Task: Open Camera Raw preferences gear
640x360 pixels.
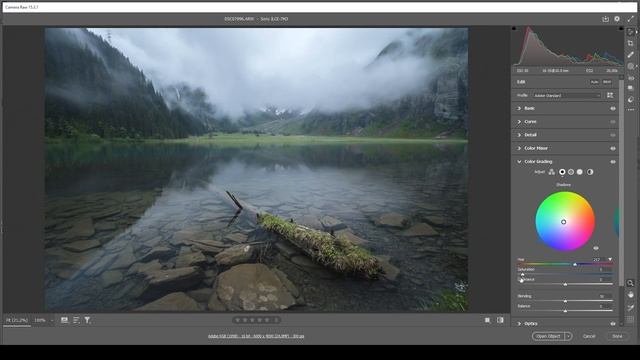Action: [617, 19]
